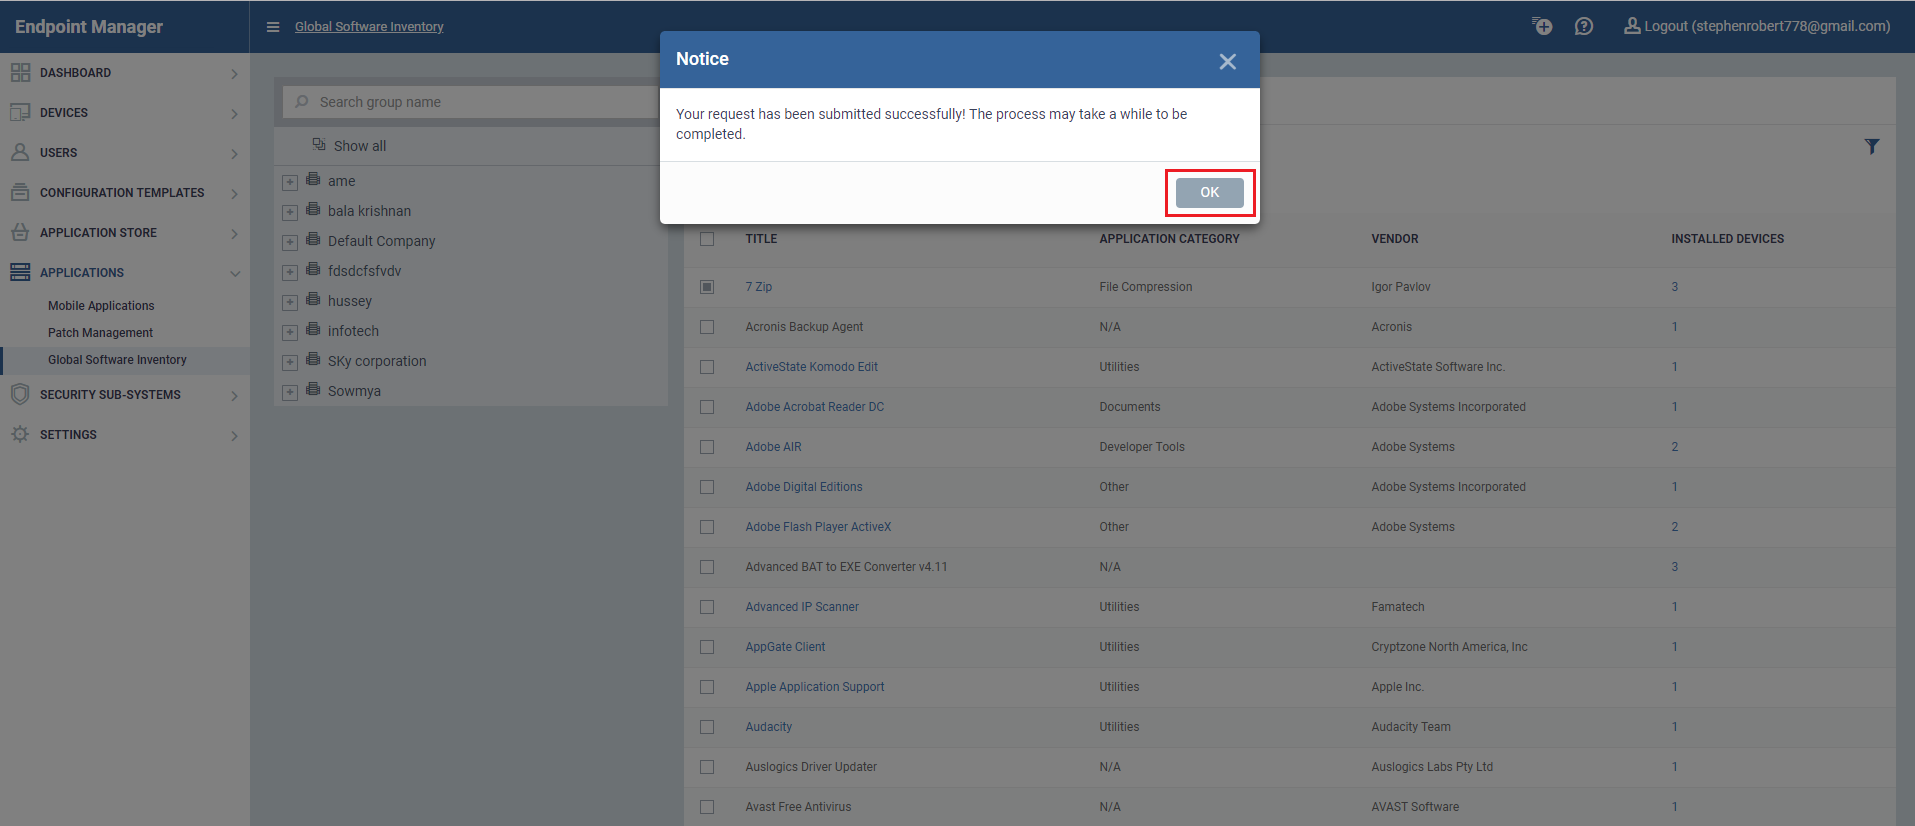Screen dimensions: 1915x826
Task: Click the Dashboard grid icon
Action: pyautogui.click(x=20, y=73)
